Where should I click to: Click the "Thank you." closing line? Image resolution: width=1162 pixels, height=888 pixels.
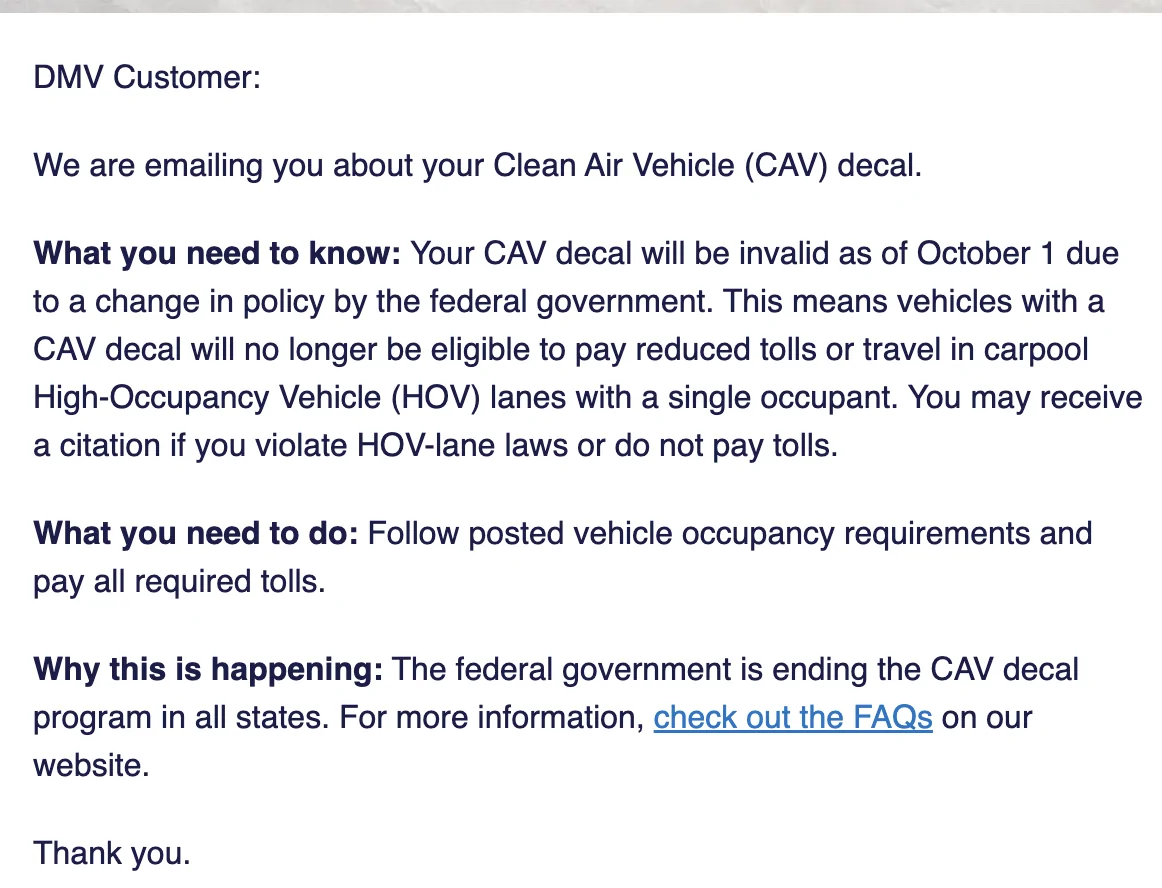tap(112, 853)
